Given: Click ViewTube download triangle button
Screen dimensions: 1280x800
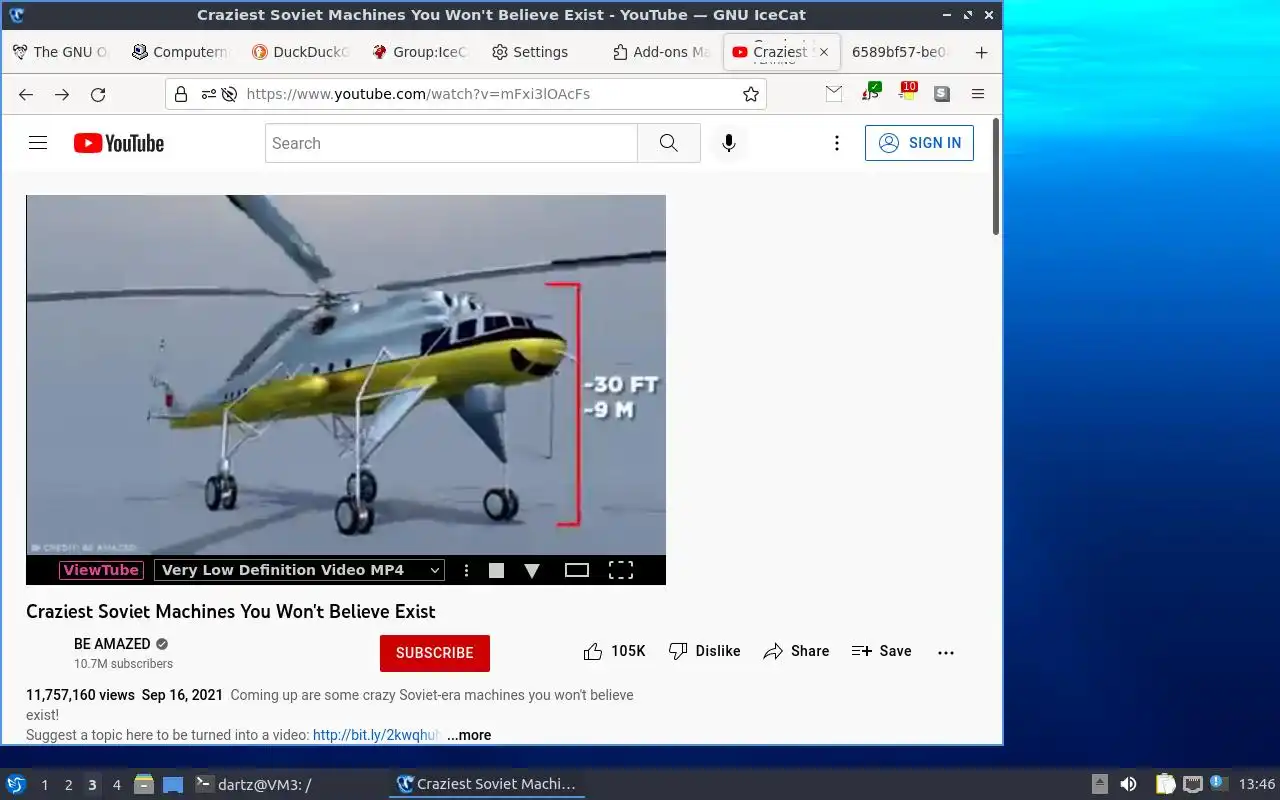Looking at the screenshot, I should pos(532,570).
